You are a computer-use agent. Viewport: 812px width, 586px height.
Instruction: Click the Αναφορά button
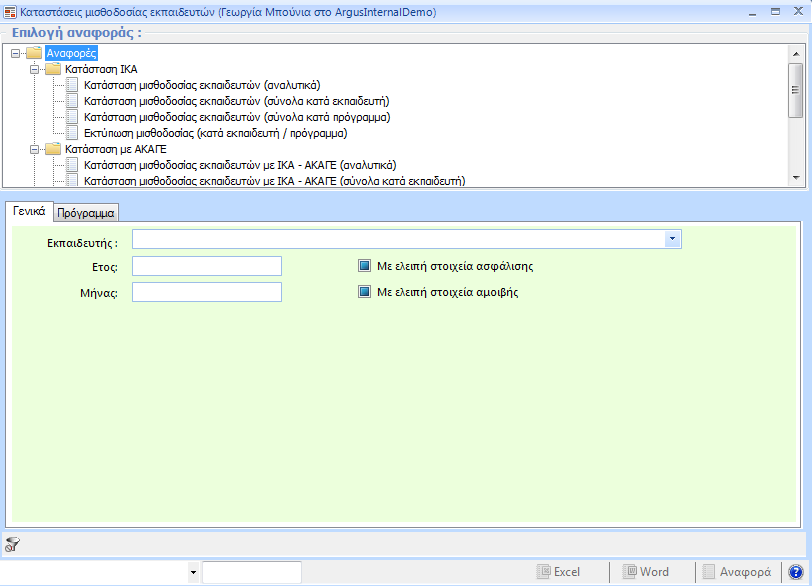pos(736,572)
